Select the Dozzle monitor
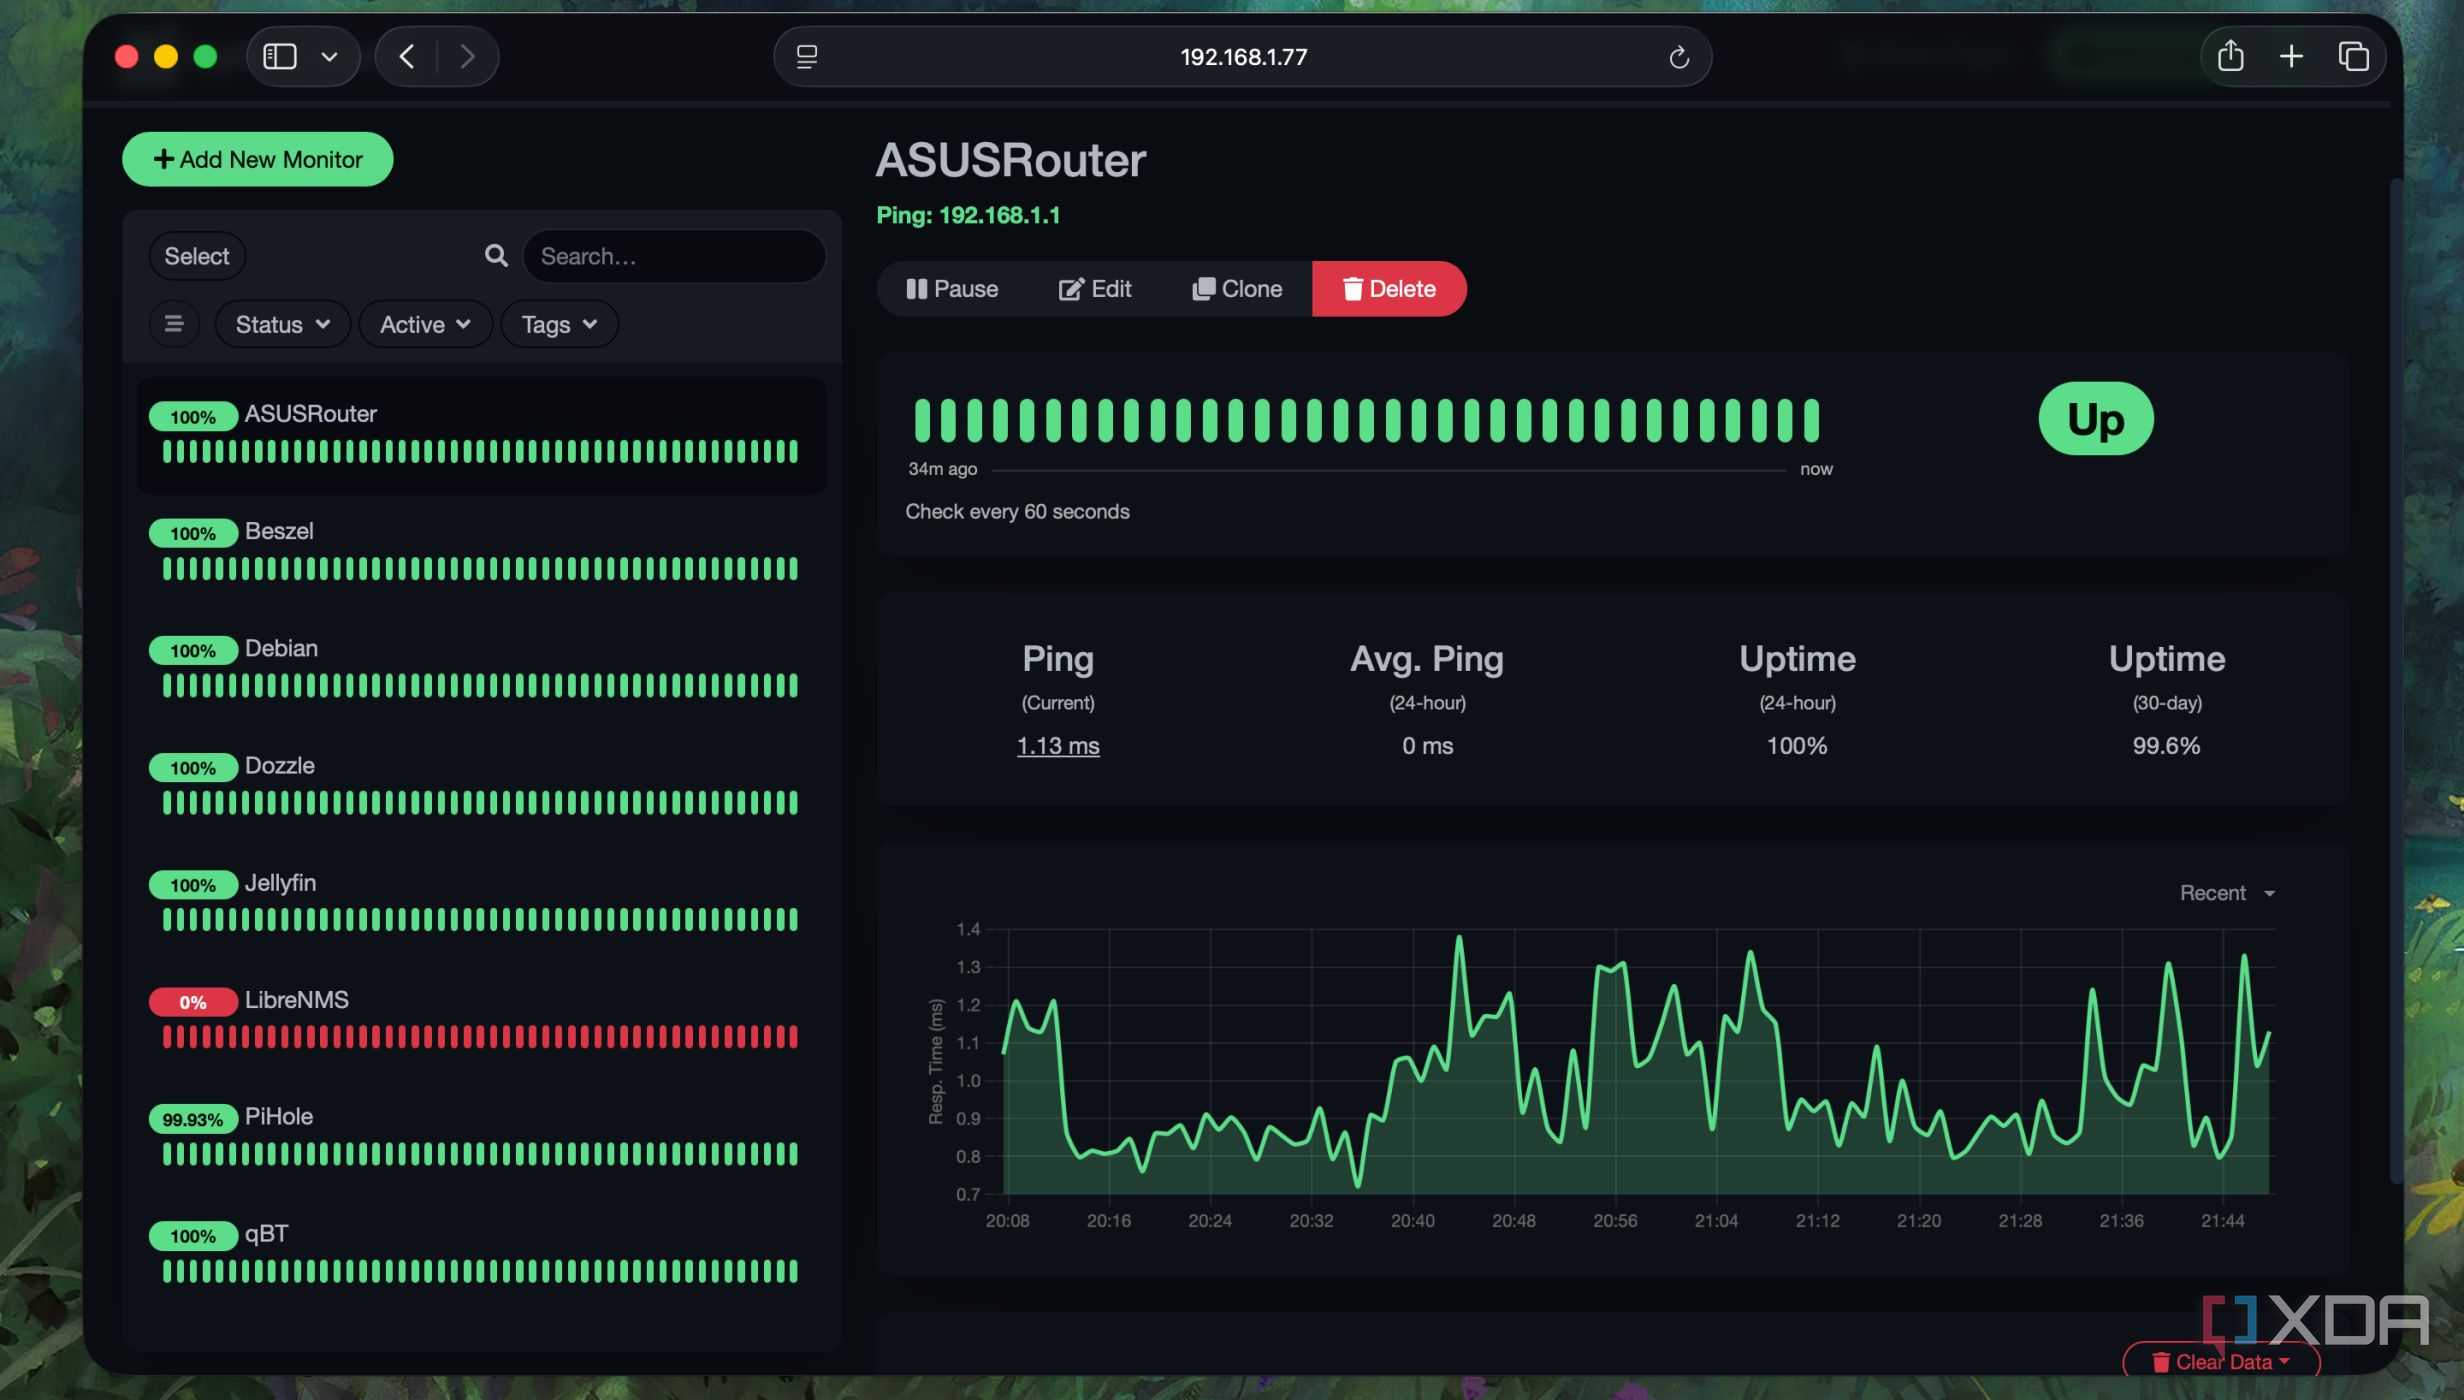 pyautogui.click(x=481, y=786)
